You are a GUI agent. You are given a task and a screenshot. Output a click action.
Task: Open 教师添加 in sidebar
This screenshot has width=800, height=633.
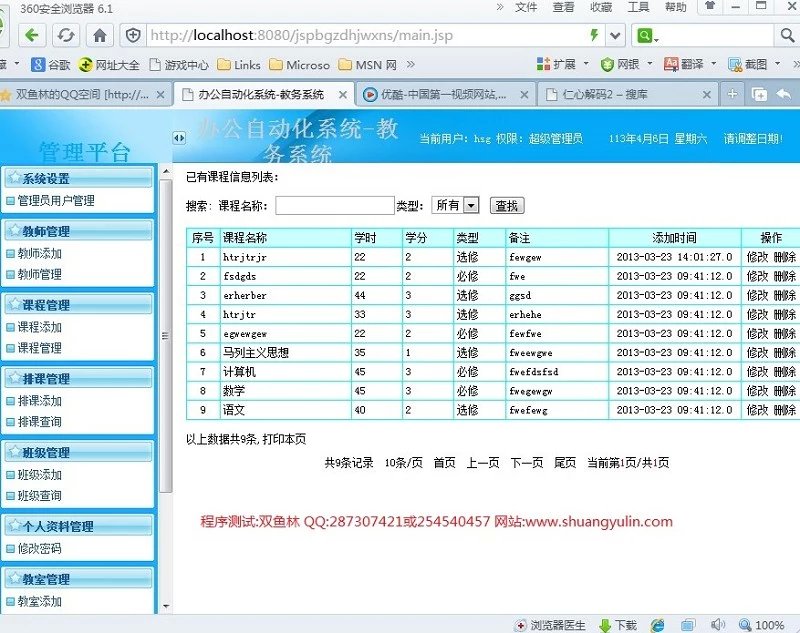(39, 254)
